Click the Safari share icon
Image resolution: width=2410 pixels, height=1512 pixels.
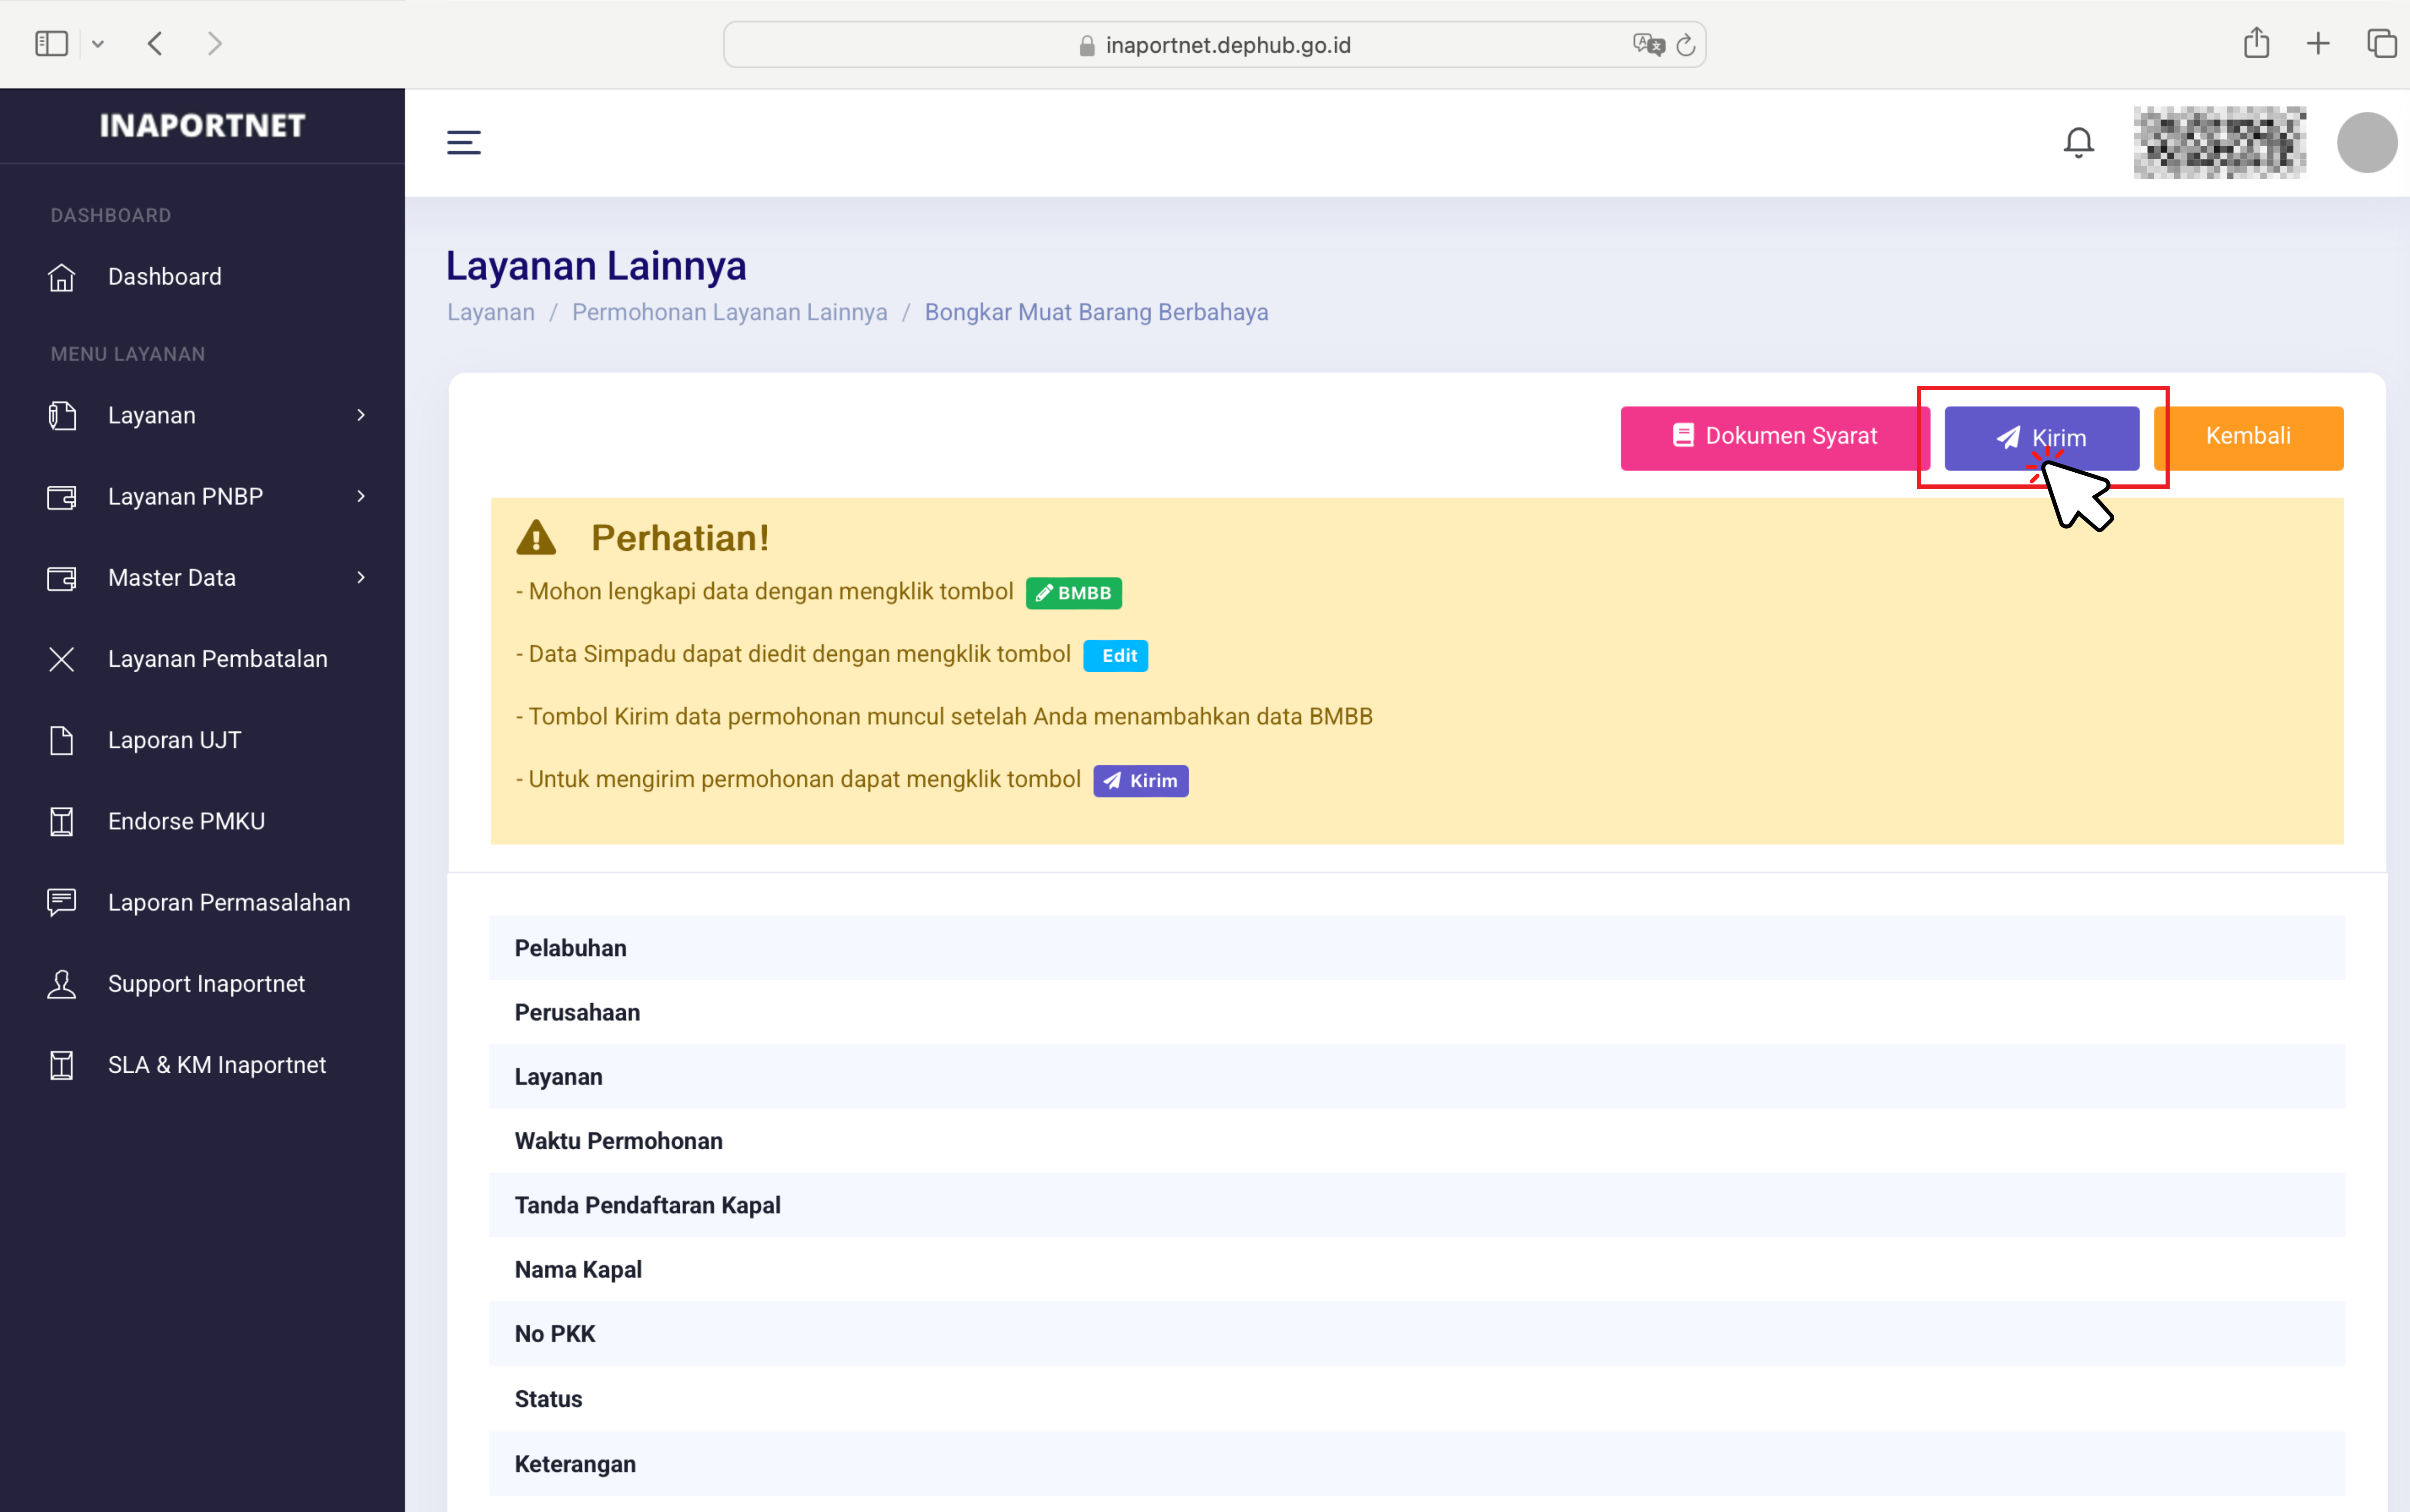[2256, 43]
